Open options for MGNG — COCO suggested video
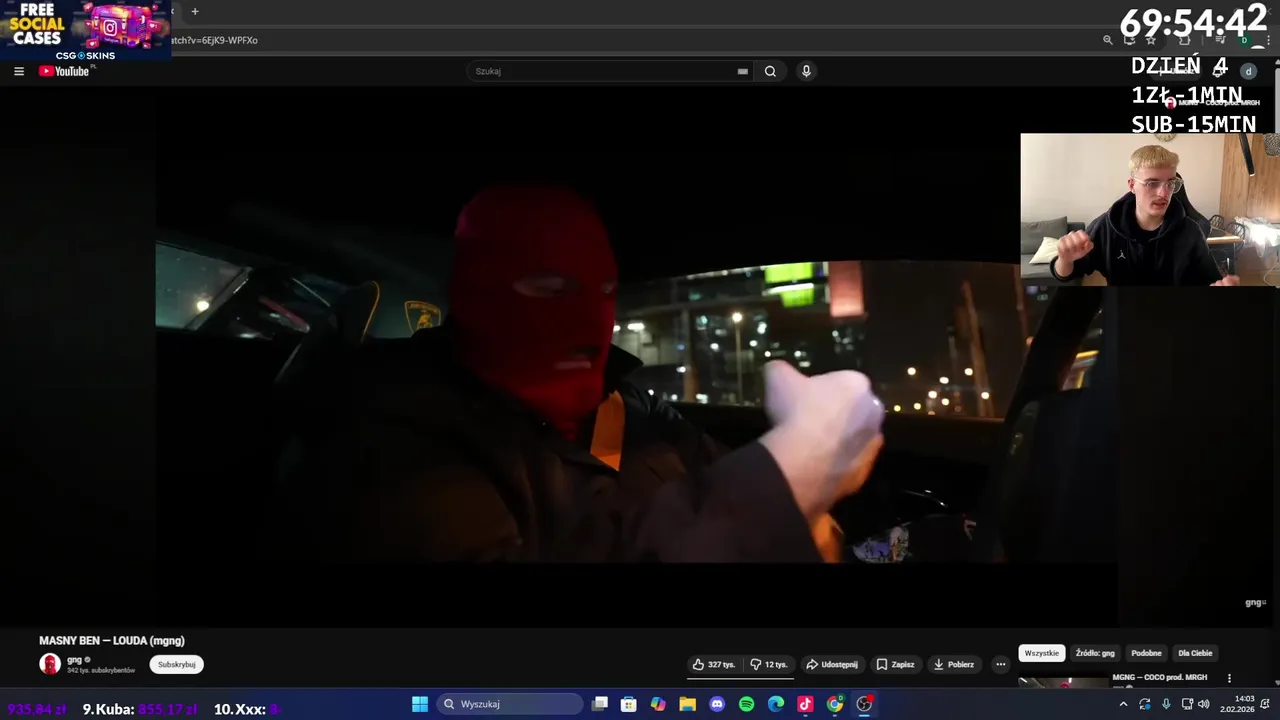 click(x=1229, y=678)
